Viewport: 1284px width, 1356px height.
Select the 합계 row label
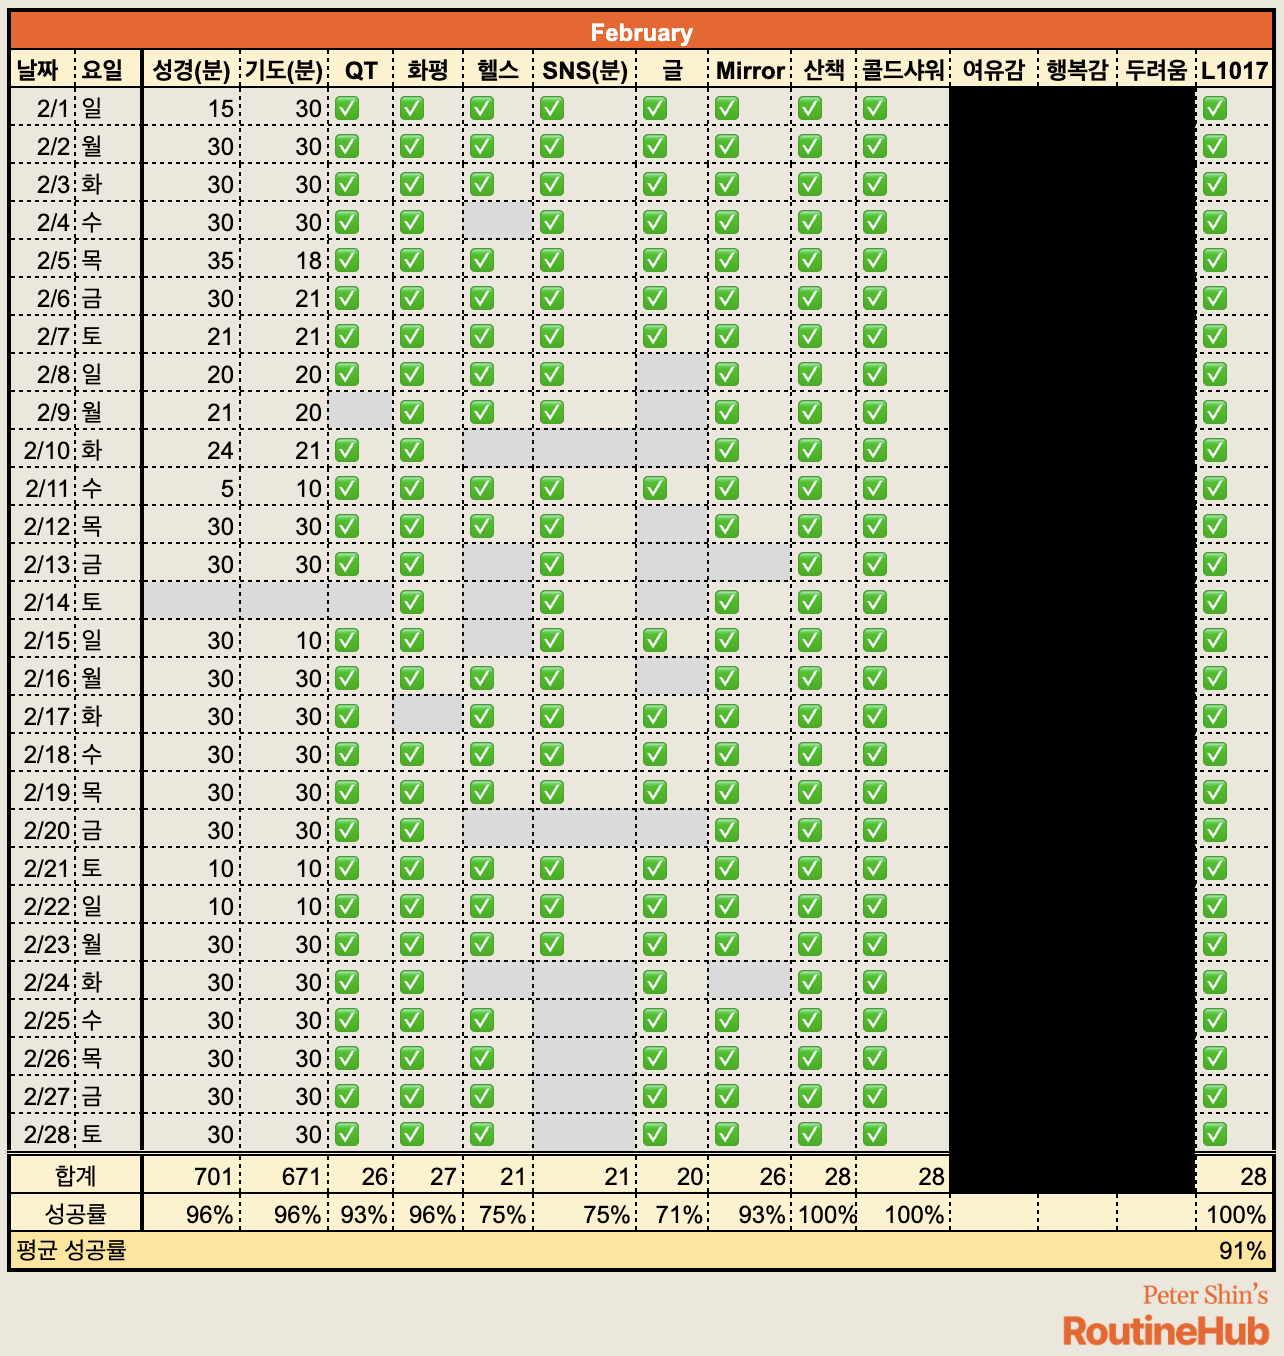pyautogui.click(x=76, y=1176)
